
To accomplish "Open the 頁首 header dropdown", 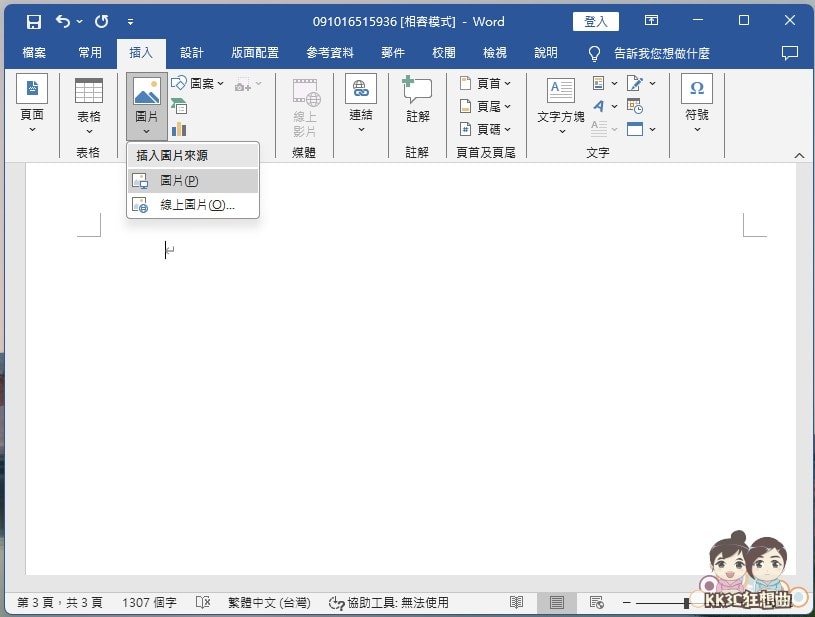I will coord(485,83).
